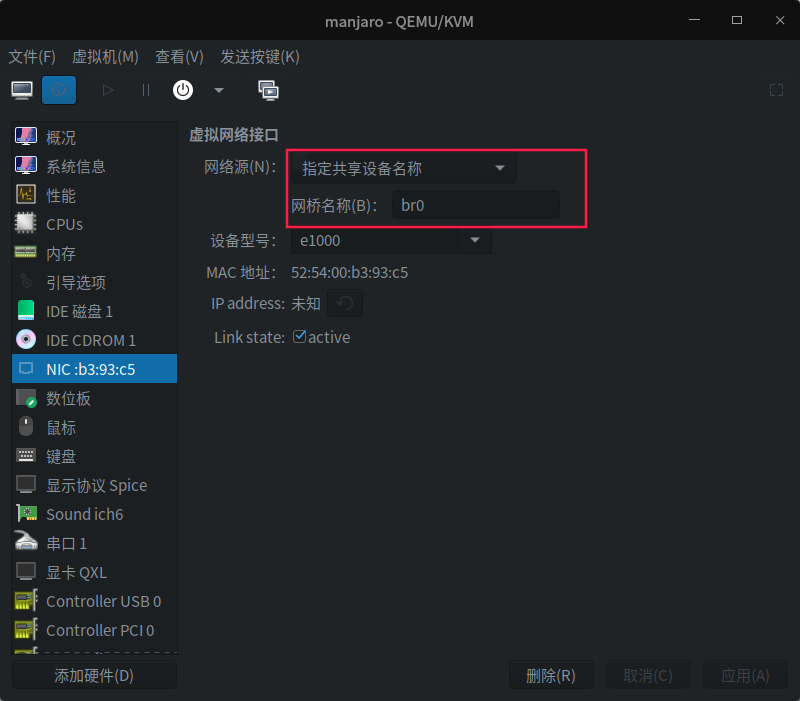Select 显卡 QXL entry
The height and width of the screenshot is (701, 800).
pyautogui.click(x=94, y=572)
